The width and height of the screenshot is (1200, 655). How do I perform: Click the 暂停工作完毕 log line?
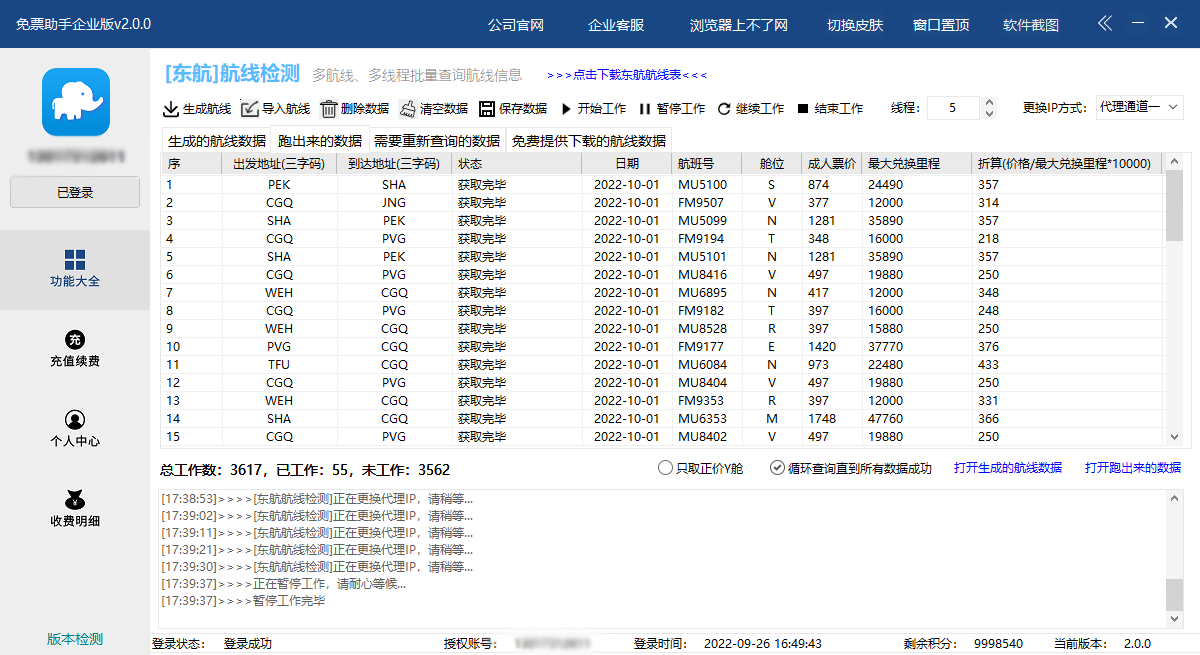[243, 601]
